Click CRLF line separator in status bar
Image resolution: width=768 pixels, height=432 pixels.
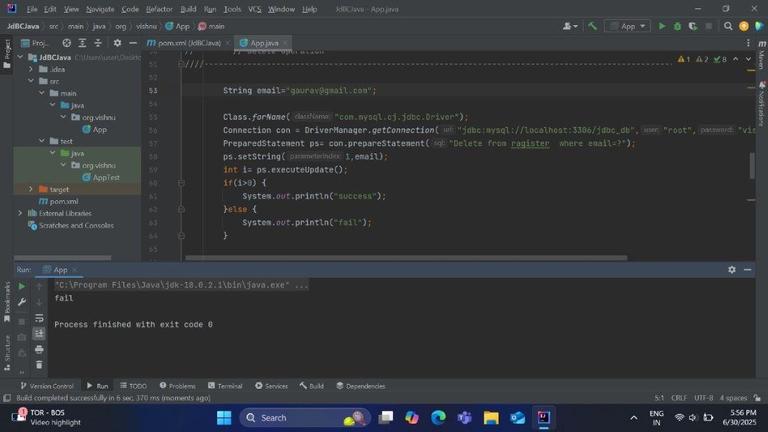pos(679,398)
